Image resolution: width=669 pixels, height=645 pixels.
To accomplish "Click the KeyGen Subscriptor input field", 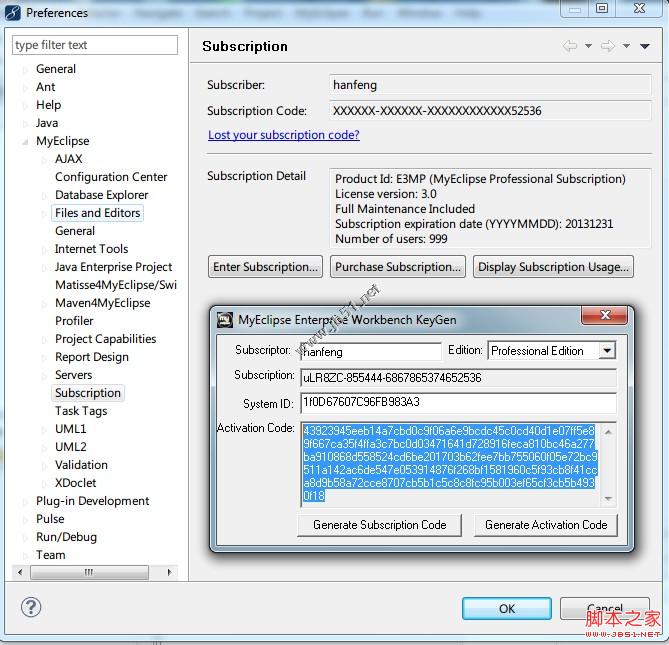I will pos(370,352).
